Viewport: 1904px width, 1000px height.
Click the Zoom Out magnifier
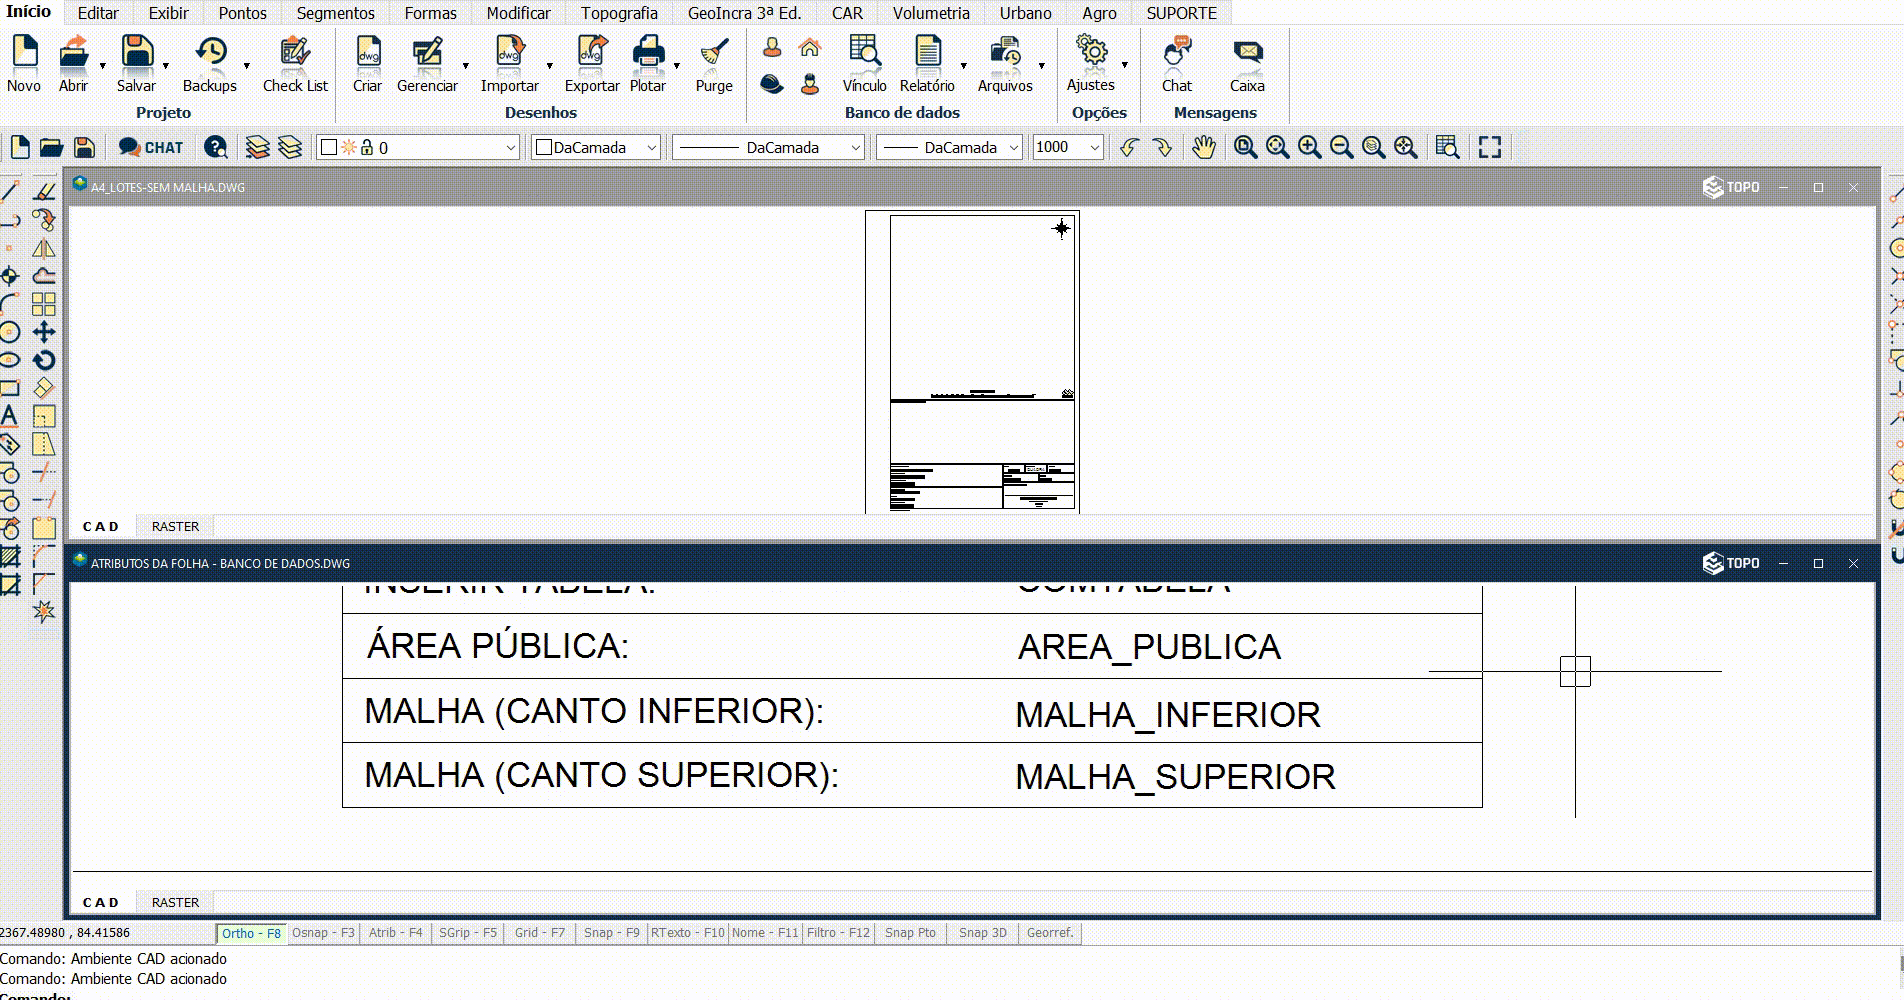(x=1341, y=147)
